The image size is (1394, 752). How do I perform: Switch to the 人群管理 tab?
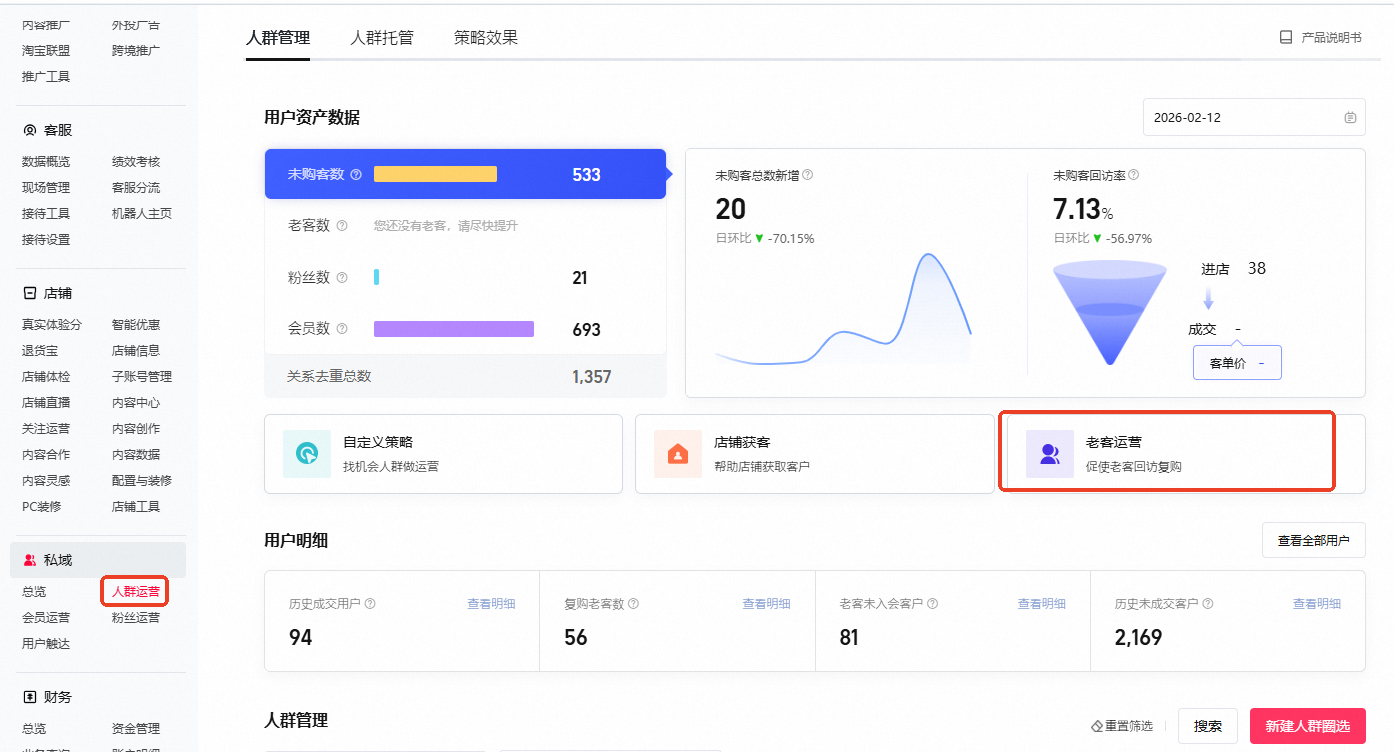coord(278,38)
